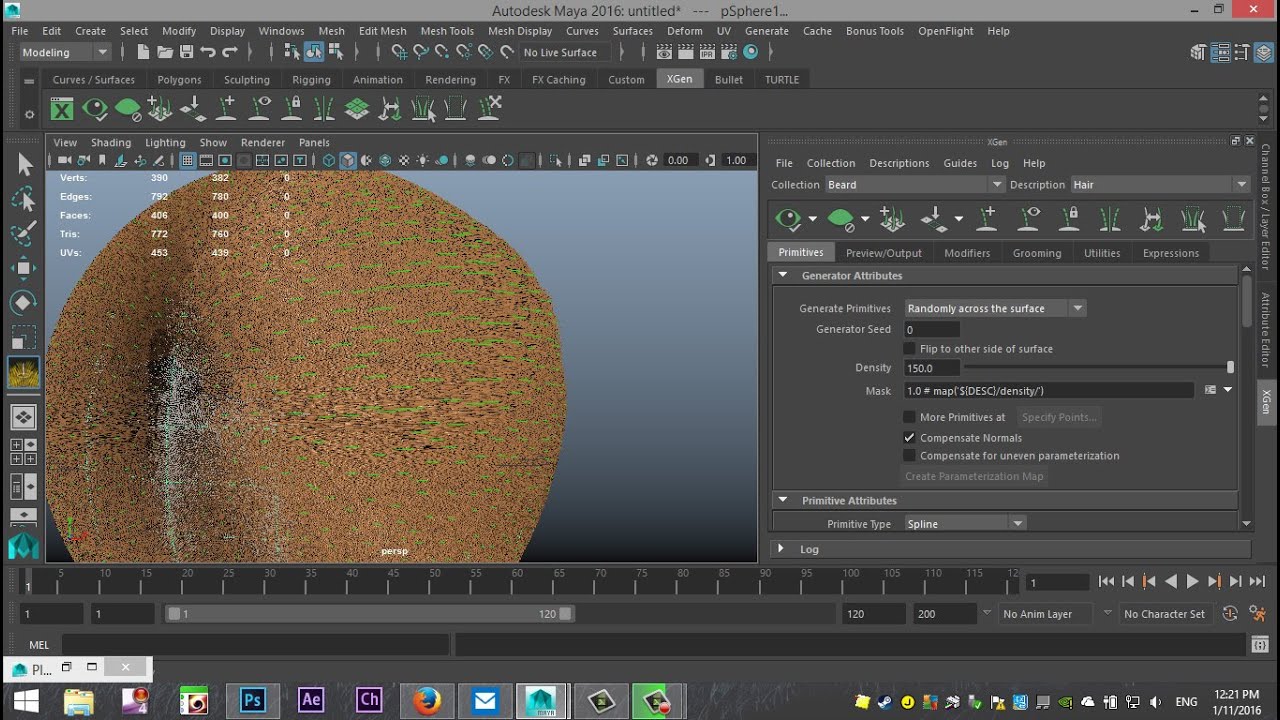Click shelf delete description icon with X

click(489, 108)
